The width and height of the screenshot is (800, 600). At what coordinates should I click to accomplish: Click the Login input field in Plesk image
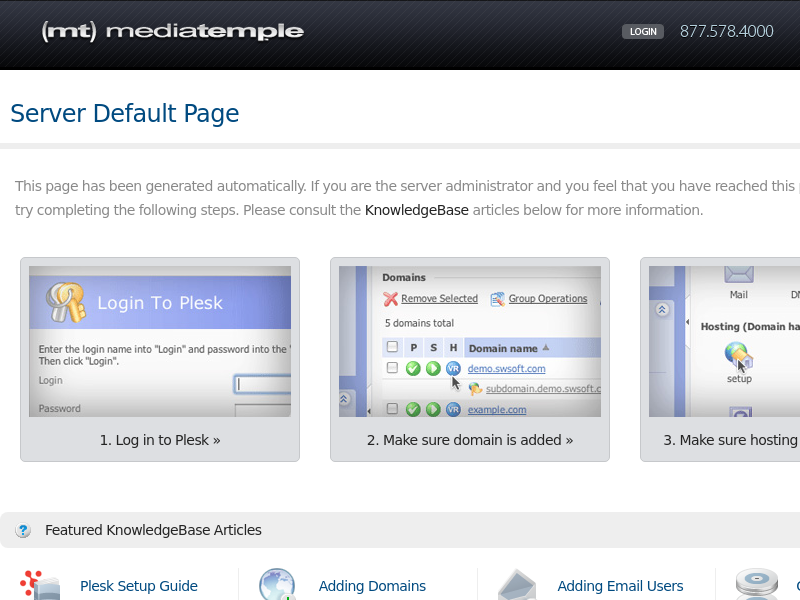[x=263, y=384]
